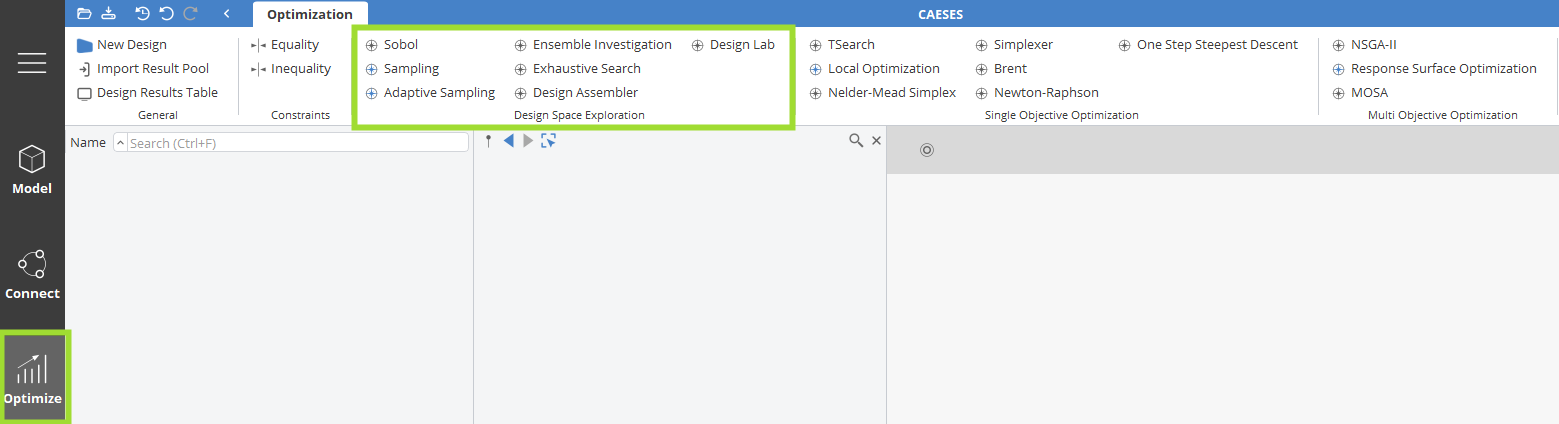This screenshot has height=424, width=1559.
Task: Create a TSearch optimization engine
Action: [x=842, y=45]
